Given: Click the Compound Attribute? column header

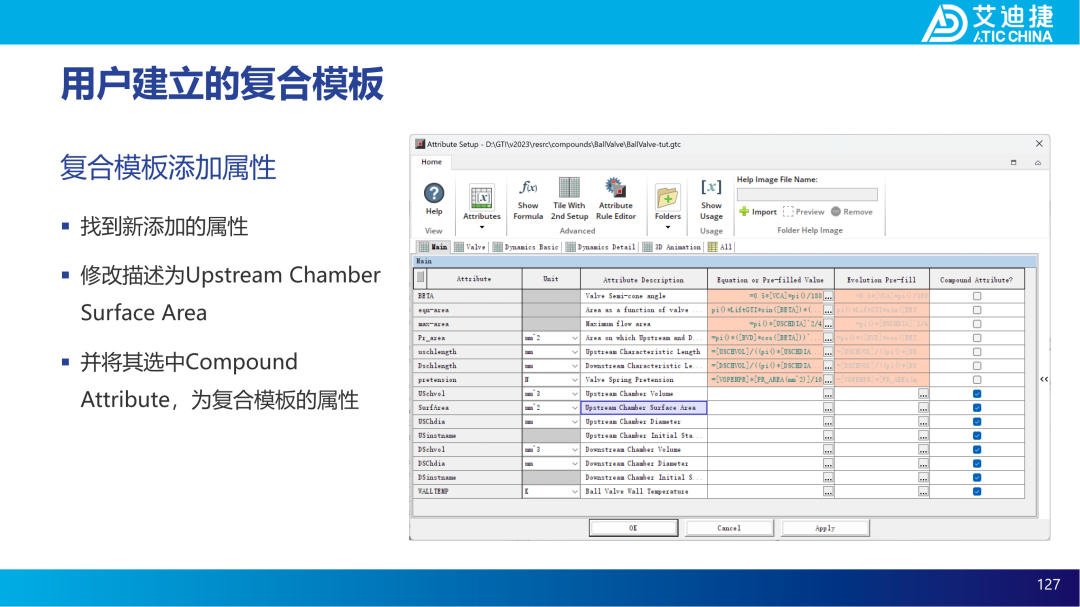Looking at the screenshot, I should pyautogui.click(x=976, y=280).
